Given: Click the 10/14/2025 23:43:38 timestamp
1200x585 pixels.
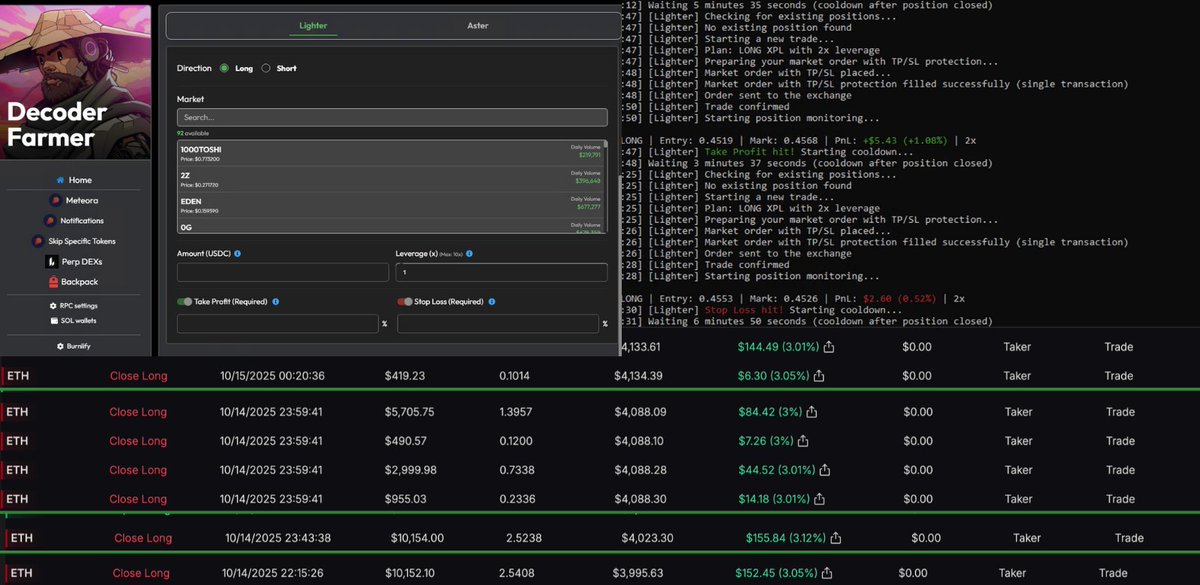Looking at the screenshot, I should tap(277, 538).
